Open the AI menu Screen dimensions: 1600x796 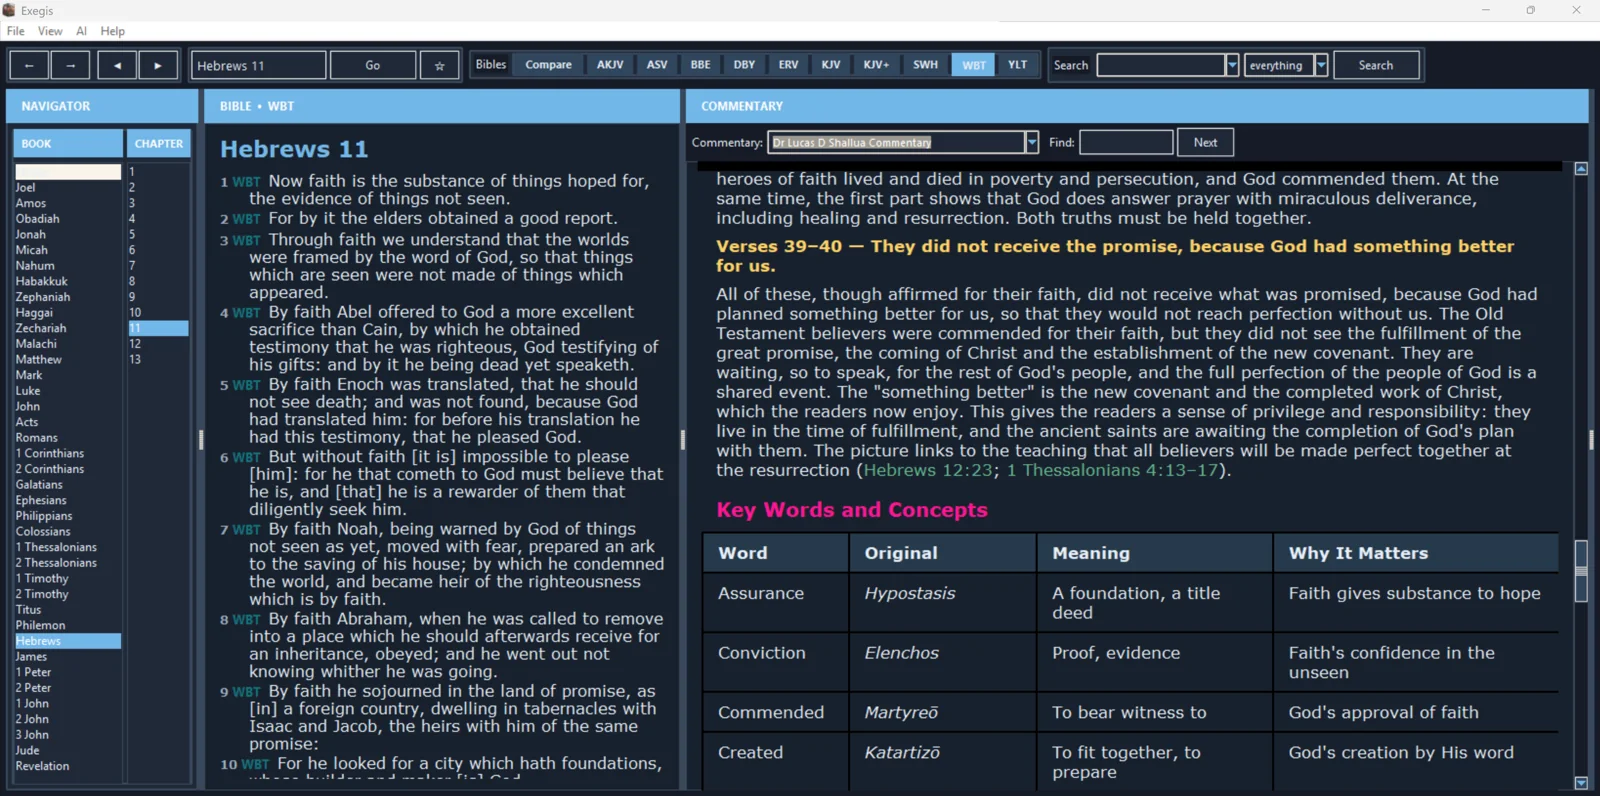point(82,31)
